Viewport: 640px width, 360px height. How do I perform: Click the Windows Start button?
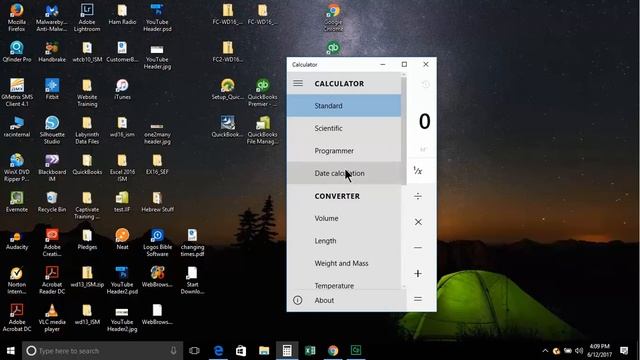coord(11,351)
